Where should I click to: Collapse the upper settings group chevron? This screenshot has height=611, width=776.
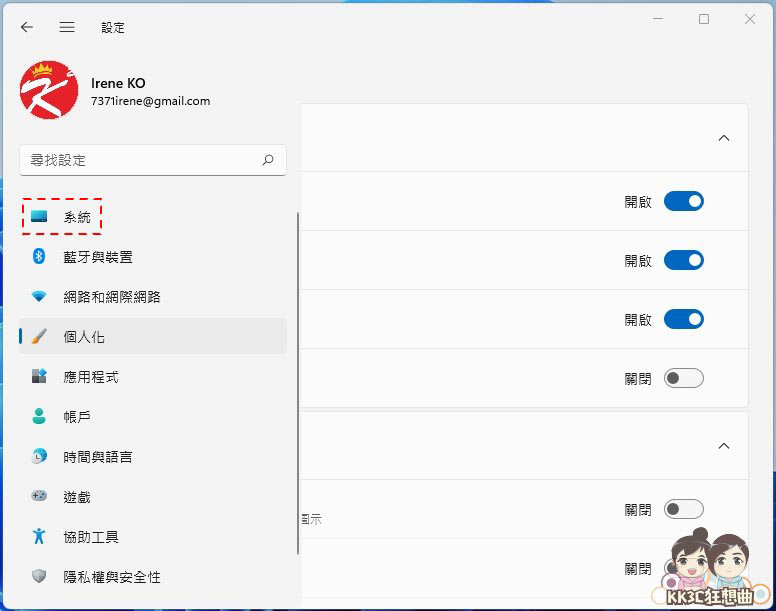(x=724, y=138)
